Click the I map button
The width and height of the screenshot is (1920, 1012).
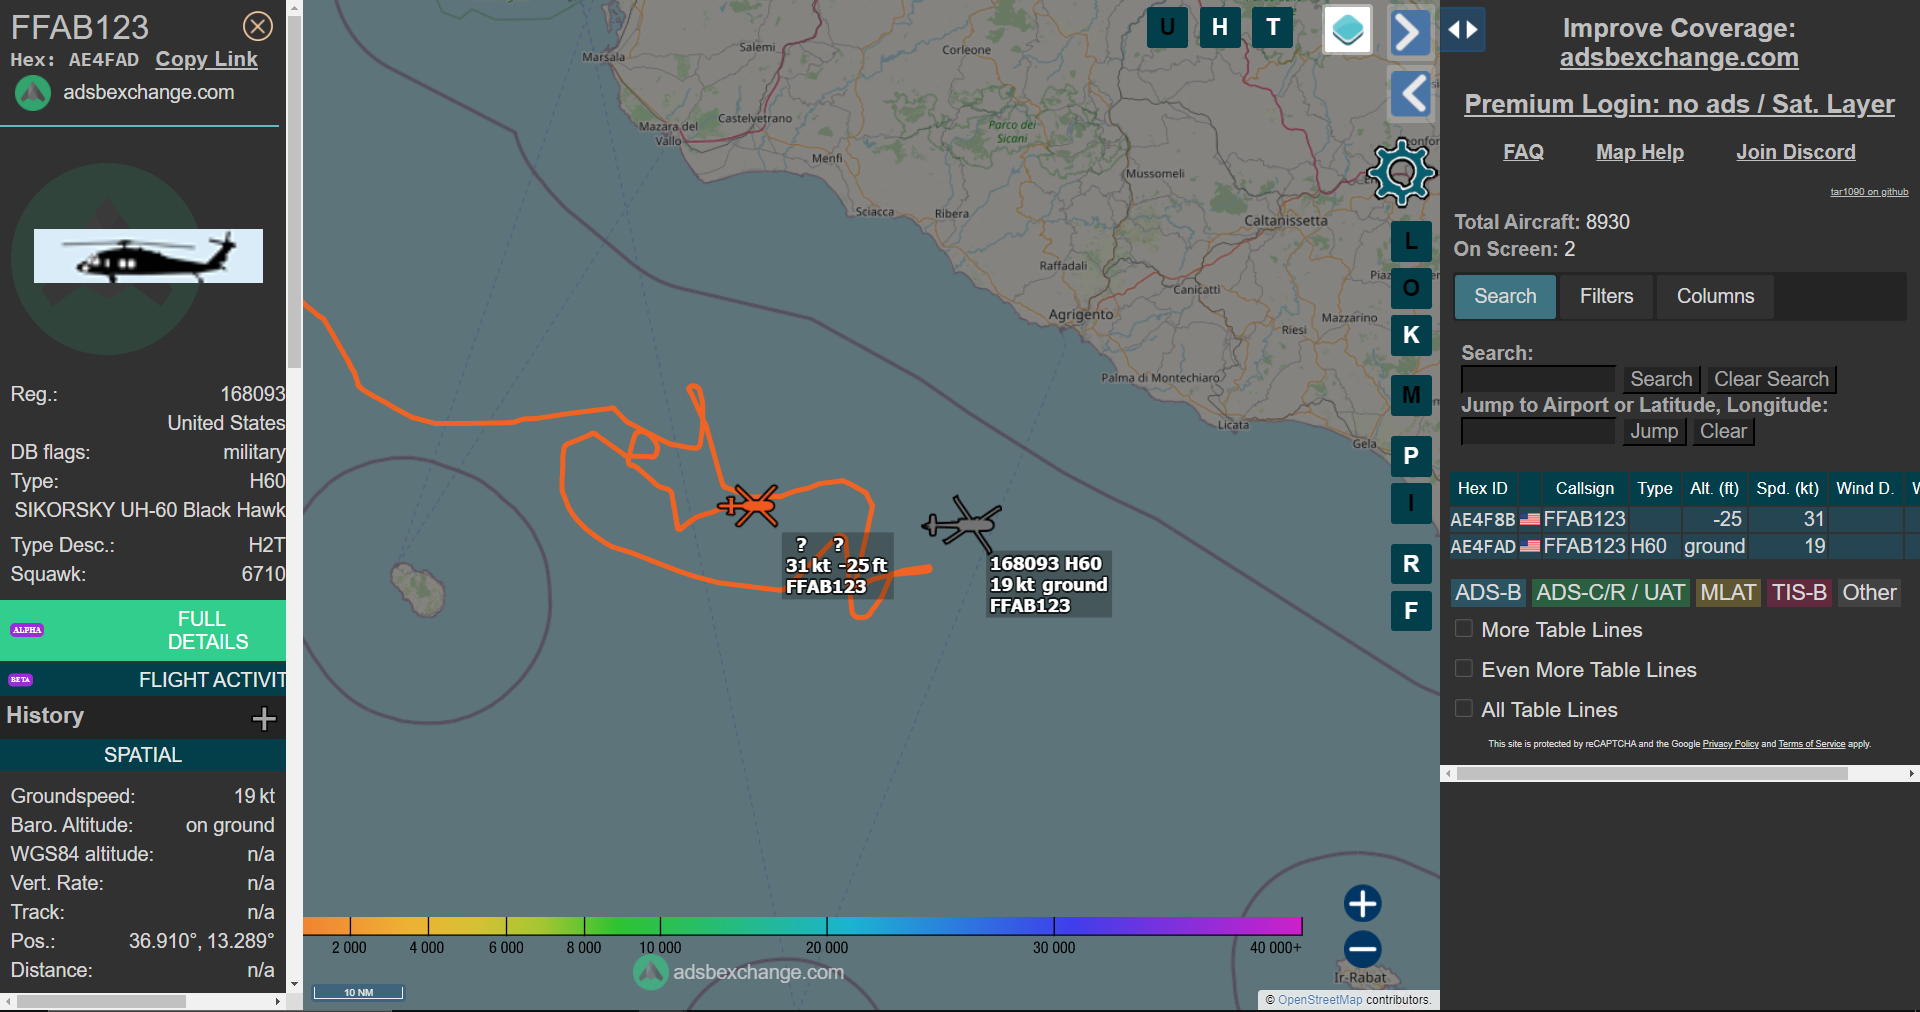1411,503
